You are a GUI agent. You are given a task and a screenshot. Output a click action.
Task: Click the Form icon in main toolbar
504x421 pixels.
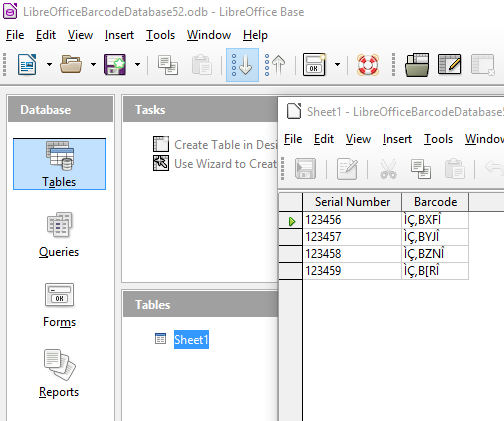click(x=314, y=65)
